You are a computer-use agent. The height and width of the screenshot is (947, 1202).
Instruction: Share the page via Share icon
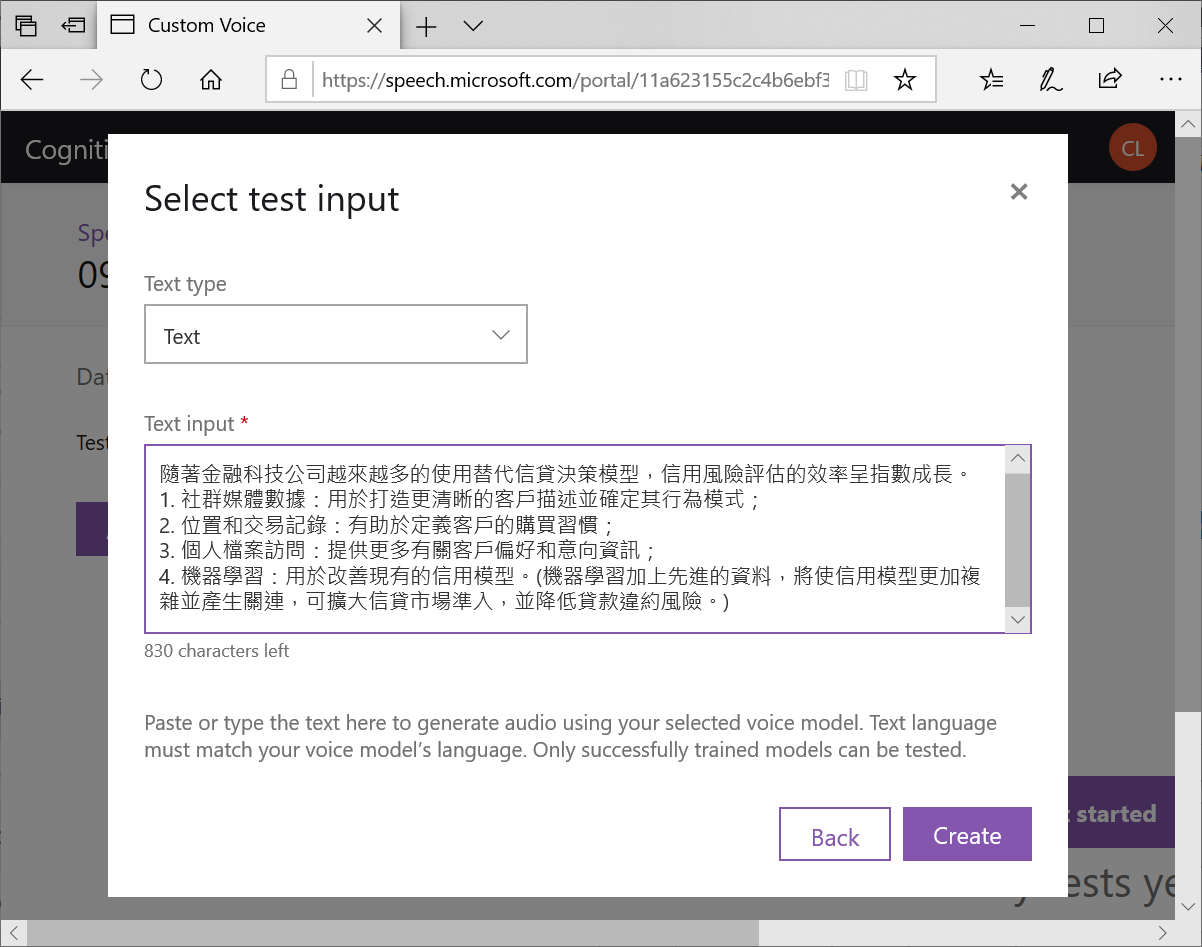point(1111,79)
